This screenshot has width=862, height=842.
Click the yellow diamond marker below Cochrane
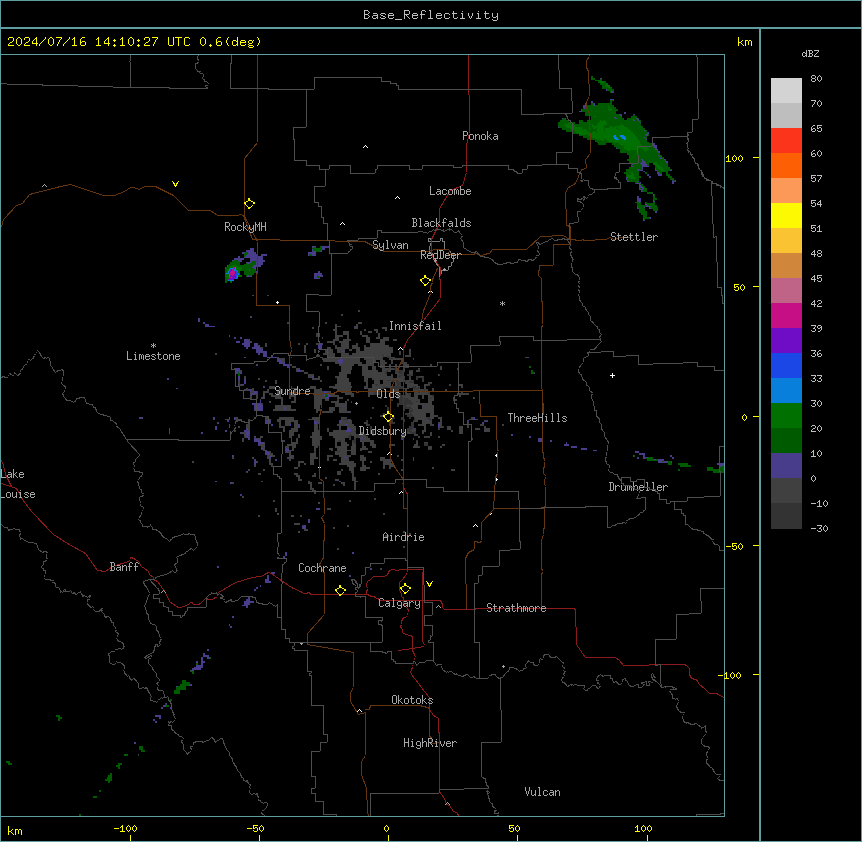click(x=340, y=590)
